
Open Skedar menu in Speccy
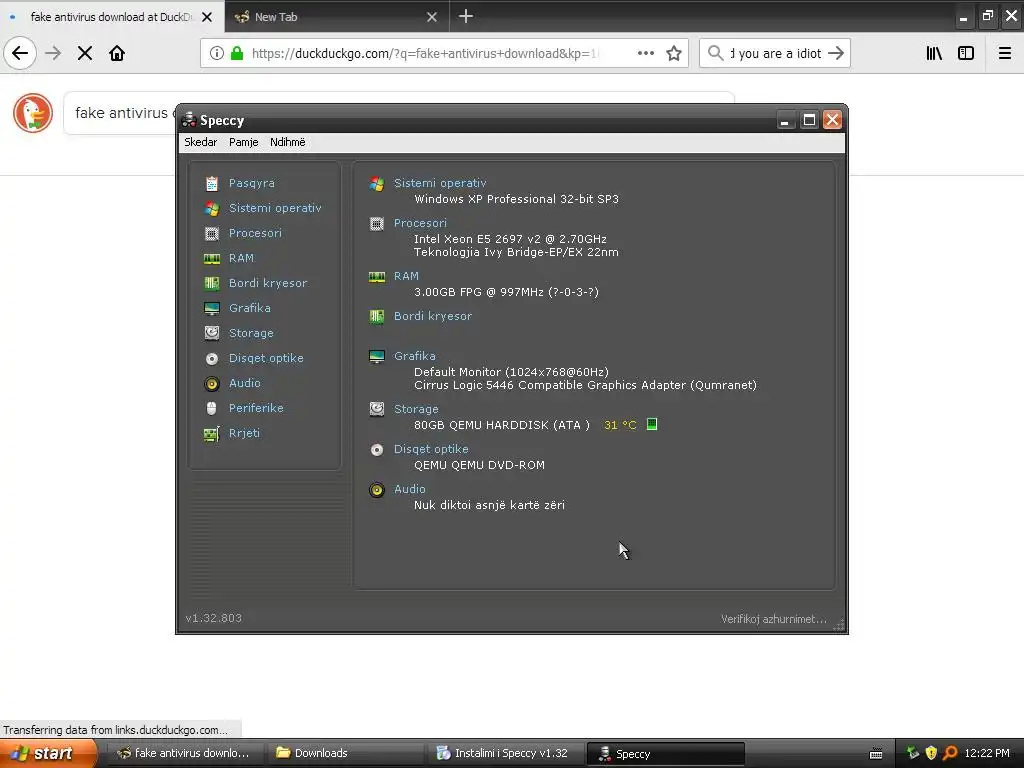click(x=200, y=142)
